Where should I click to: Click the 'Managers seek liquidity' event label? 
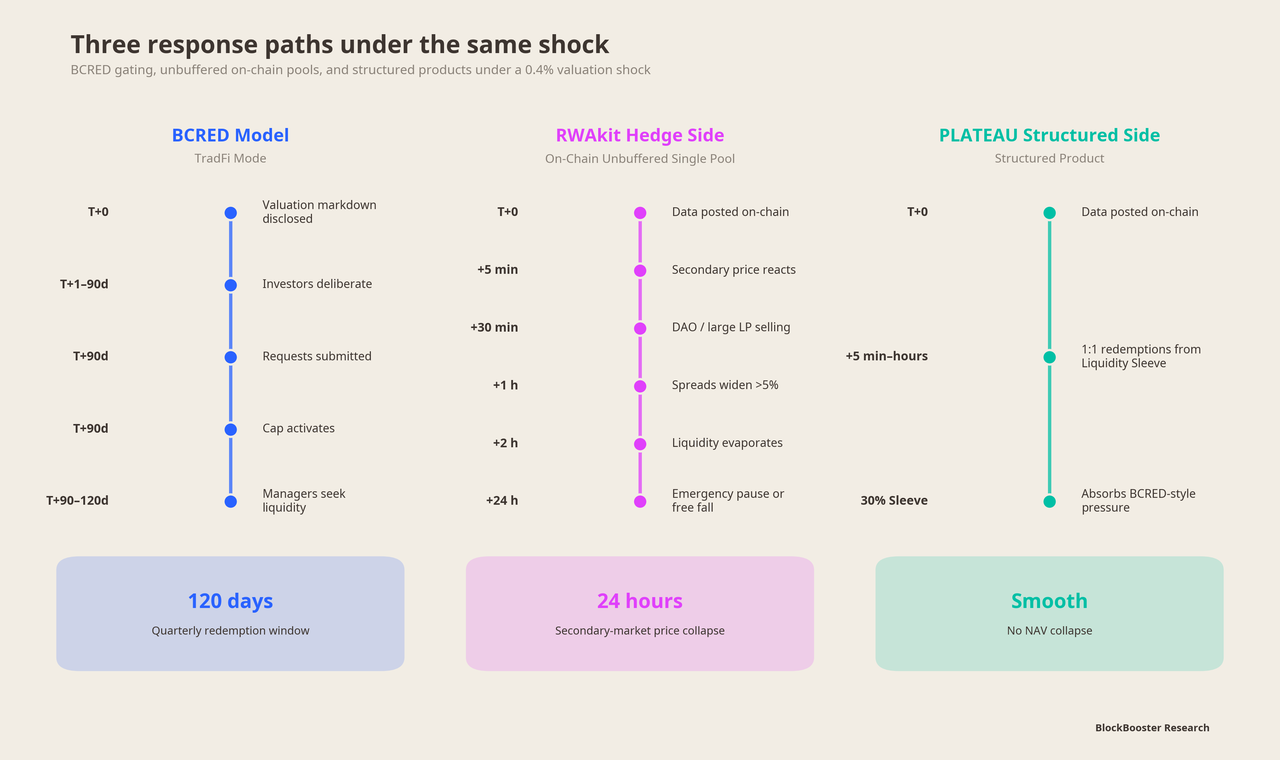[304, 501]
